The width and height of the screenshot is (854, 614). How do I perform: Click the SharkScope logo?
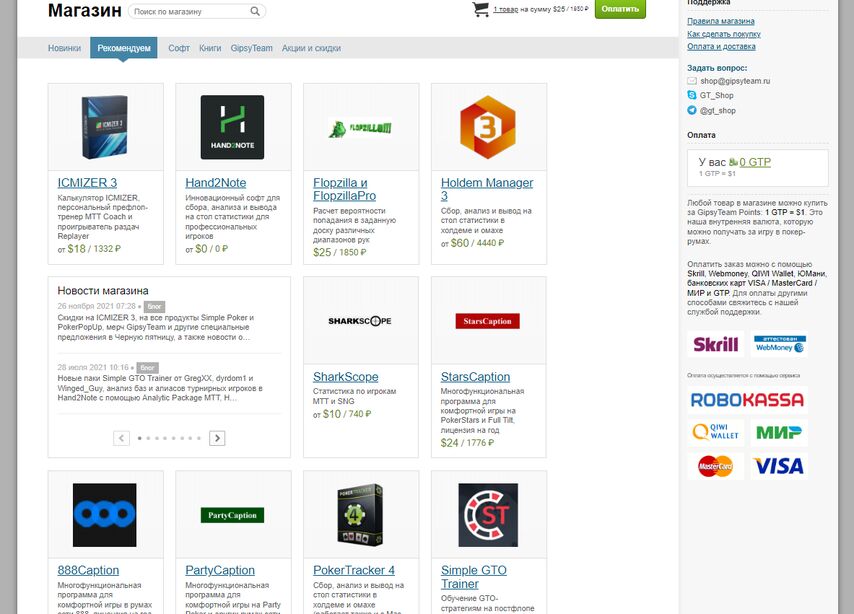(360, 321)
